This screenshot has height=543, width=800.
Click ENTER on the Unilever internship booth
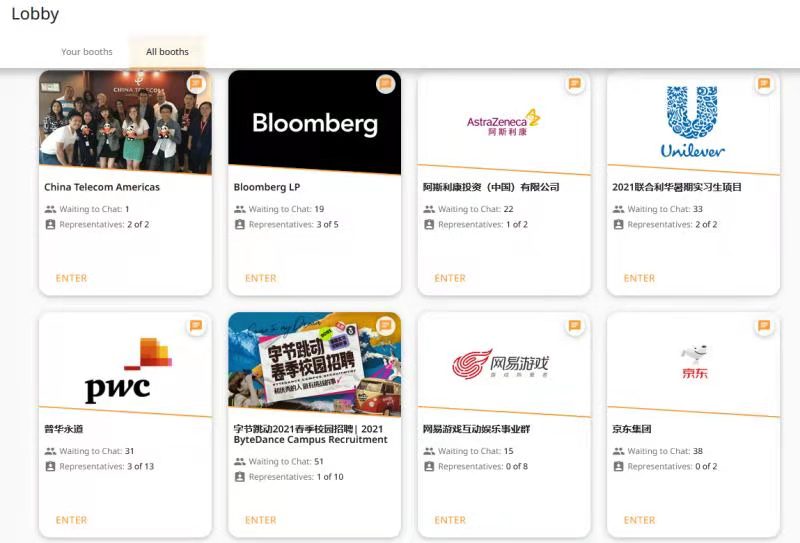(639, 278)
